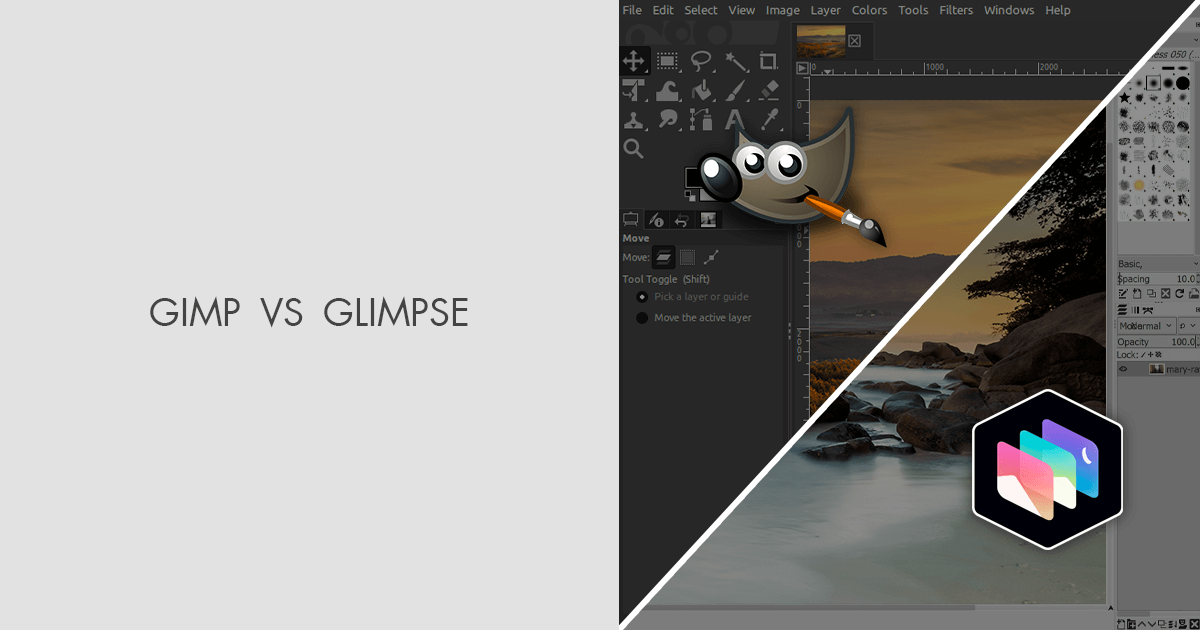Open the Device Status tab icon

tap(657, 220)
